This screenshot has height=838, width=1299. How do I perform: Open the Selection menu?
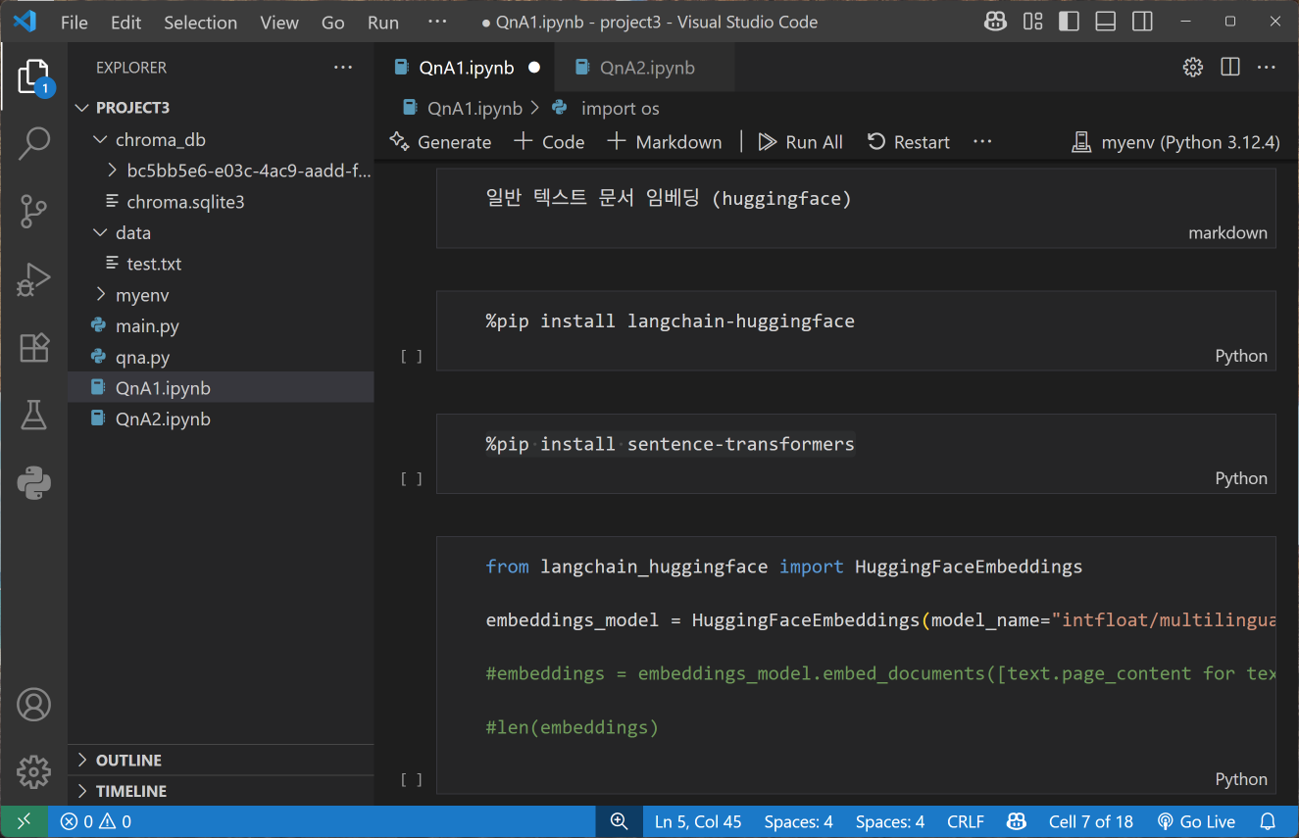(200, 22)
